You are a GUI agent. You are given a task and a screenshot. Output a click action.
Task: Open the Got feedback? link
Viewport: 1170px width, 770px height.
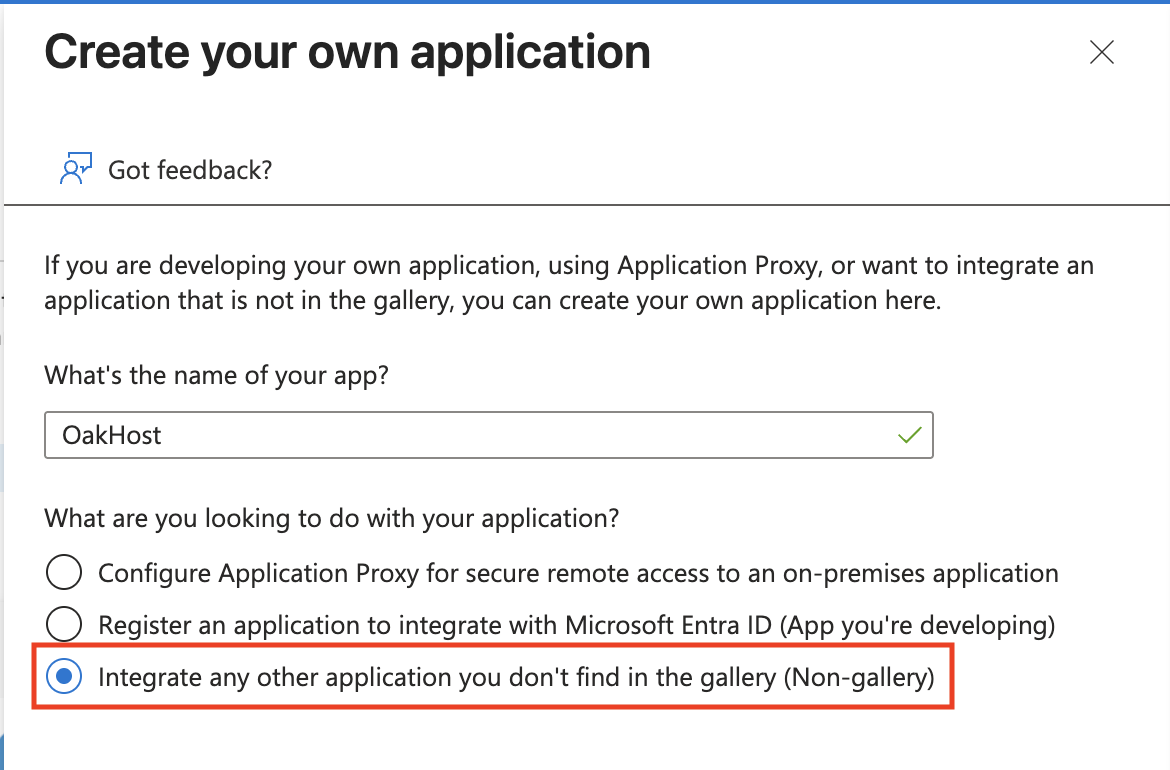[190, 170]
